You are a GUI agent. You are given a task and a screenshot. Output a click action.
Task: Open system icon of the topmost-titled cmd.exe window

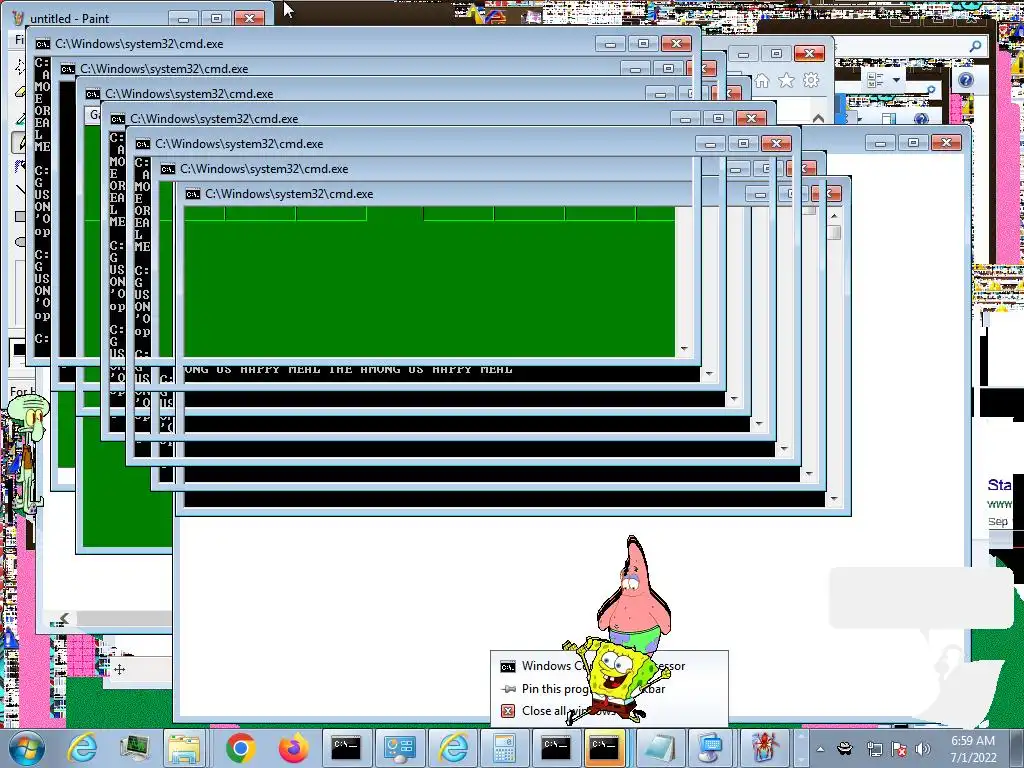pyautogui.click(x=42, y=44)
